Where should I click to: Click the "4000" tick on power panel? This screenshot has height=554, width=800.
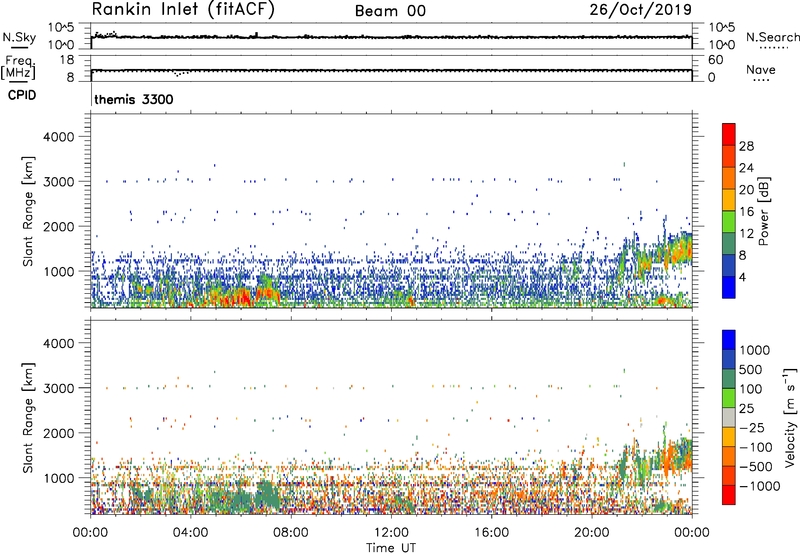pos(59,137)
